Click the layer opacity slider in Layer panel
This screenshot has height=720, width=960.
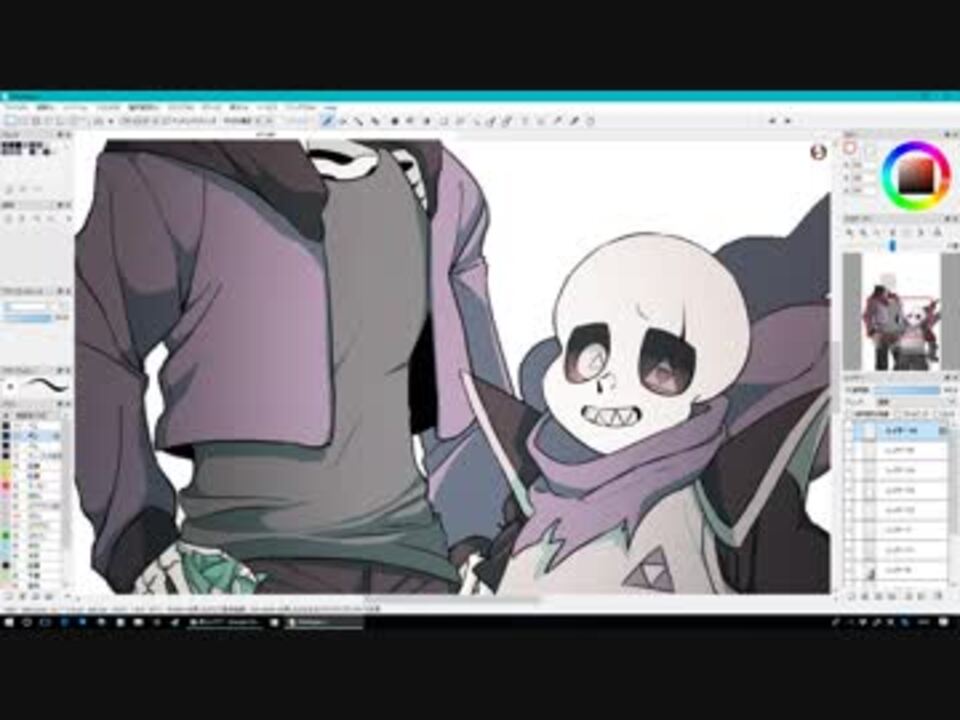tap(906, 390)
